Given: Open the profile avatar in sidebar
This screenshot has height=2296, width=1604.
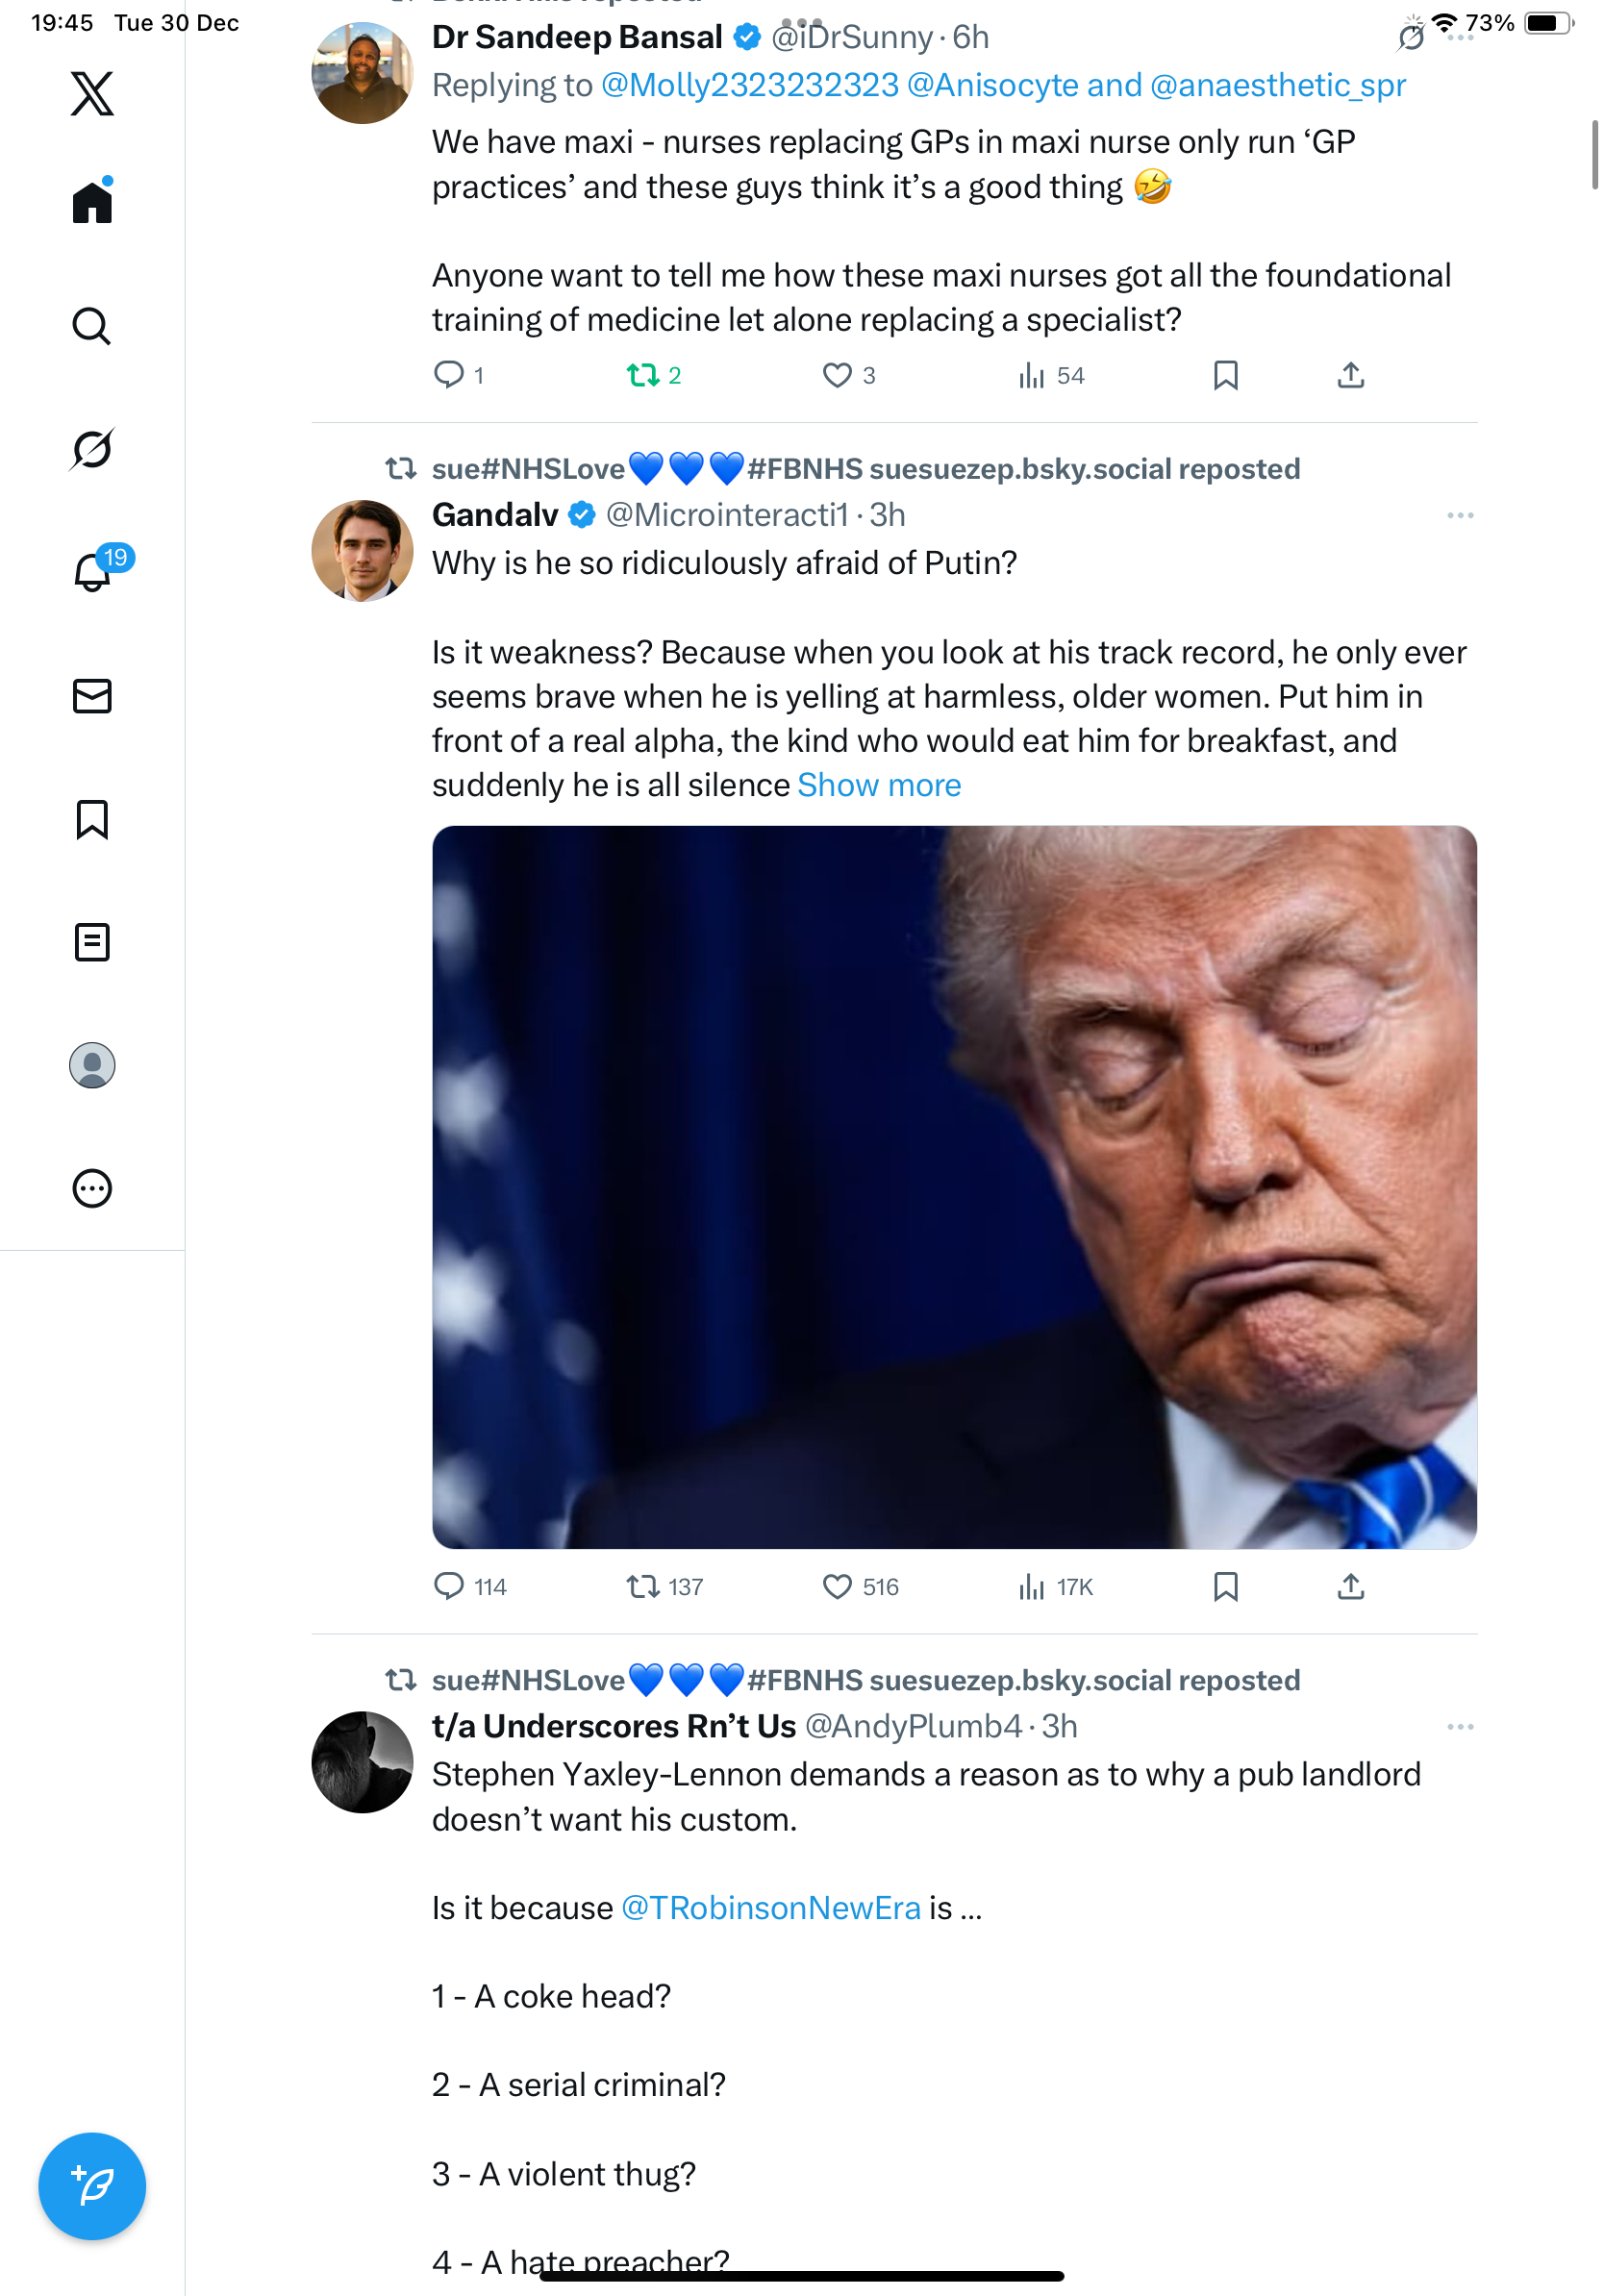Looking at the screenshot, I should [x=92, y=1065].
